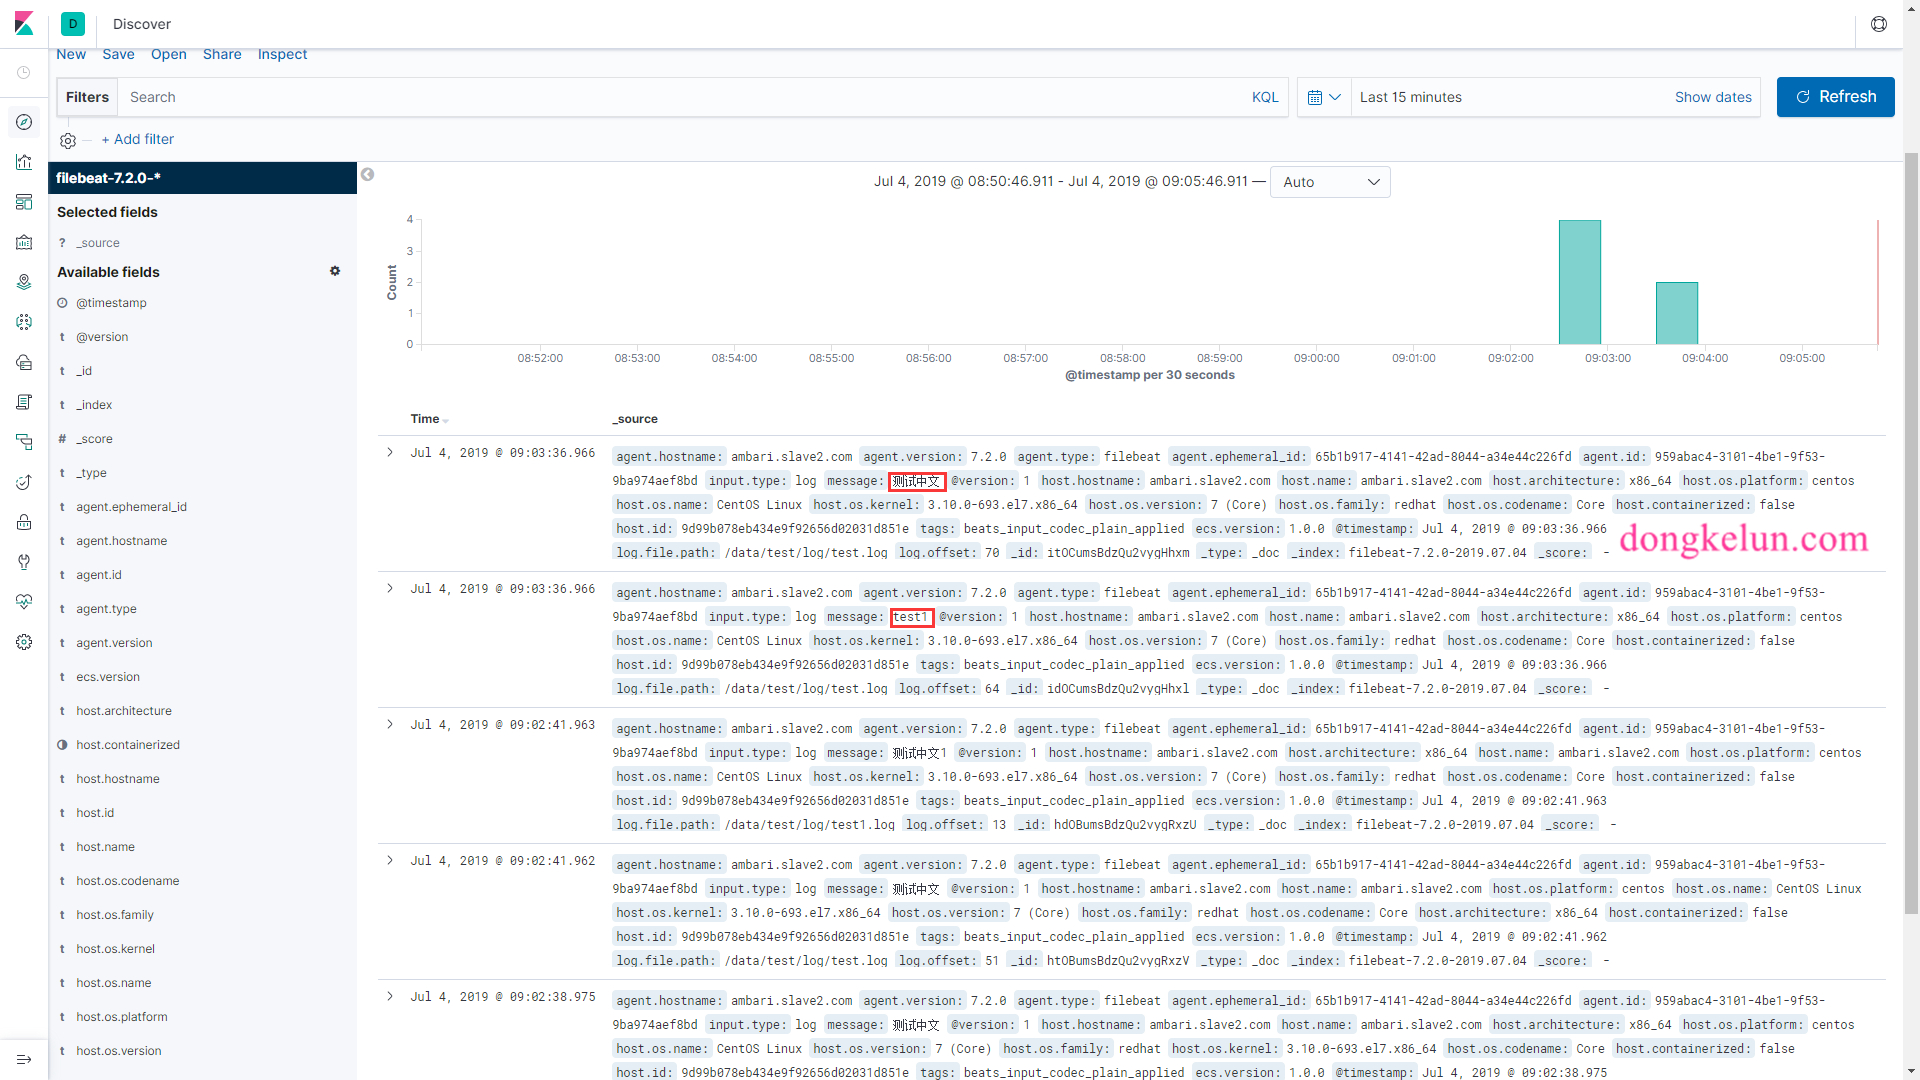The height and width of the screenshot is (1080, 1920).
Task: Click the green D space avatar
Action: [x=73, y=24]
